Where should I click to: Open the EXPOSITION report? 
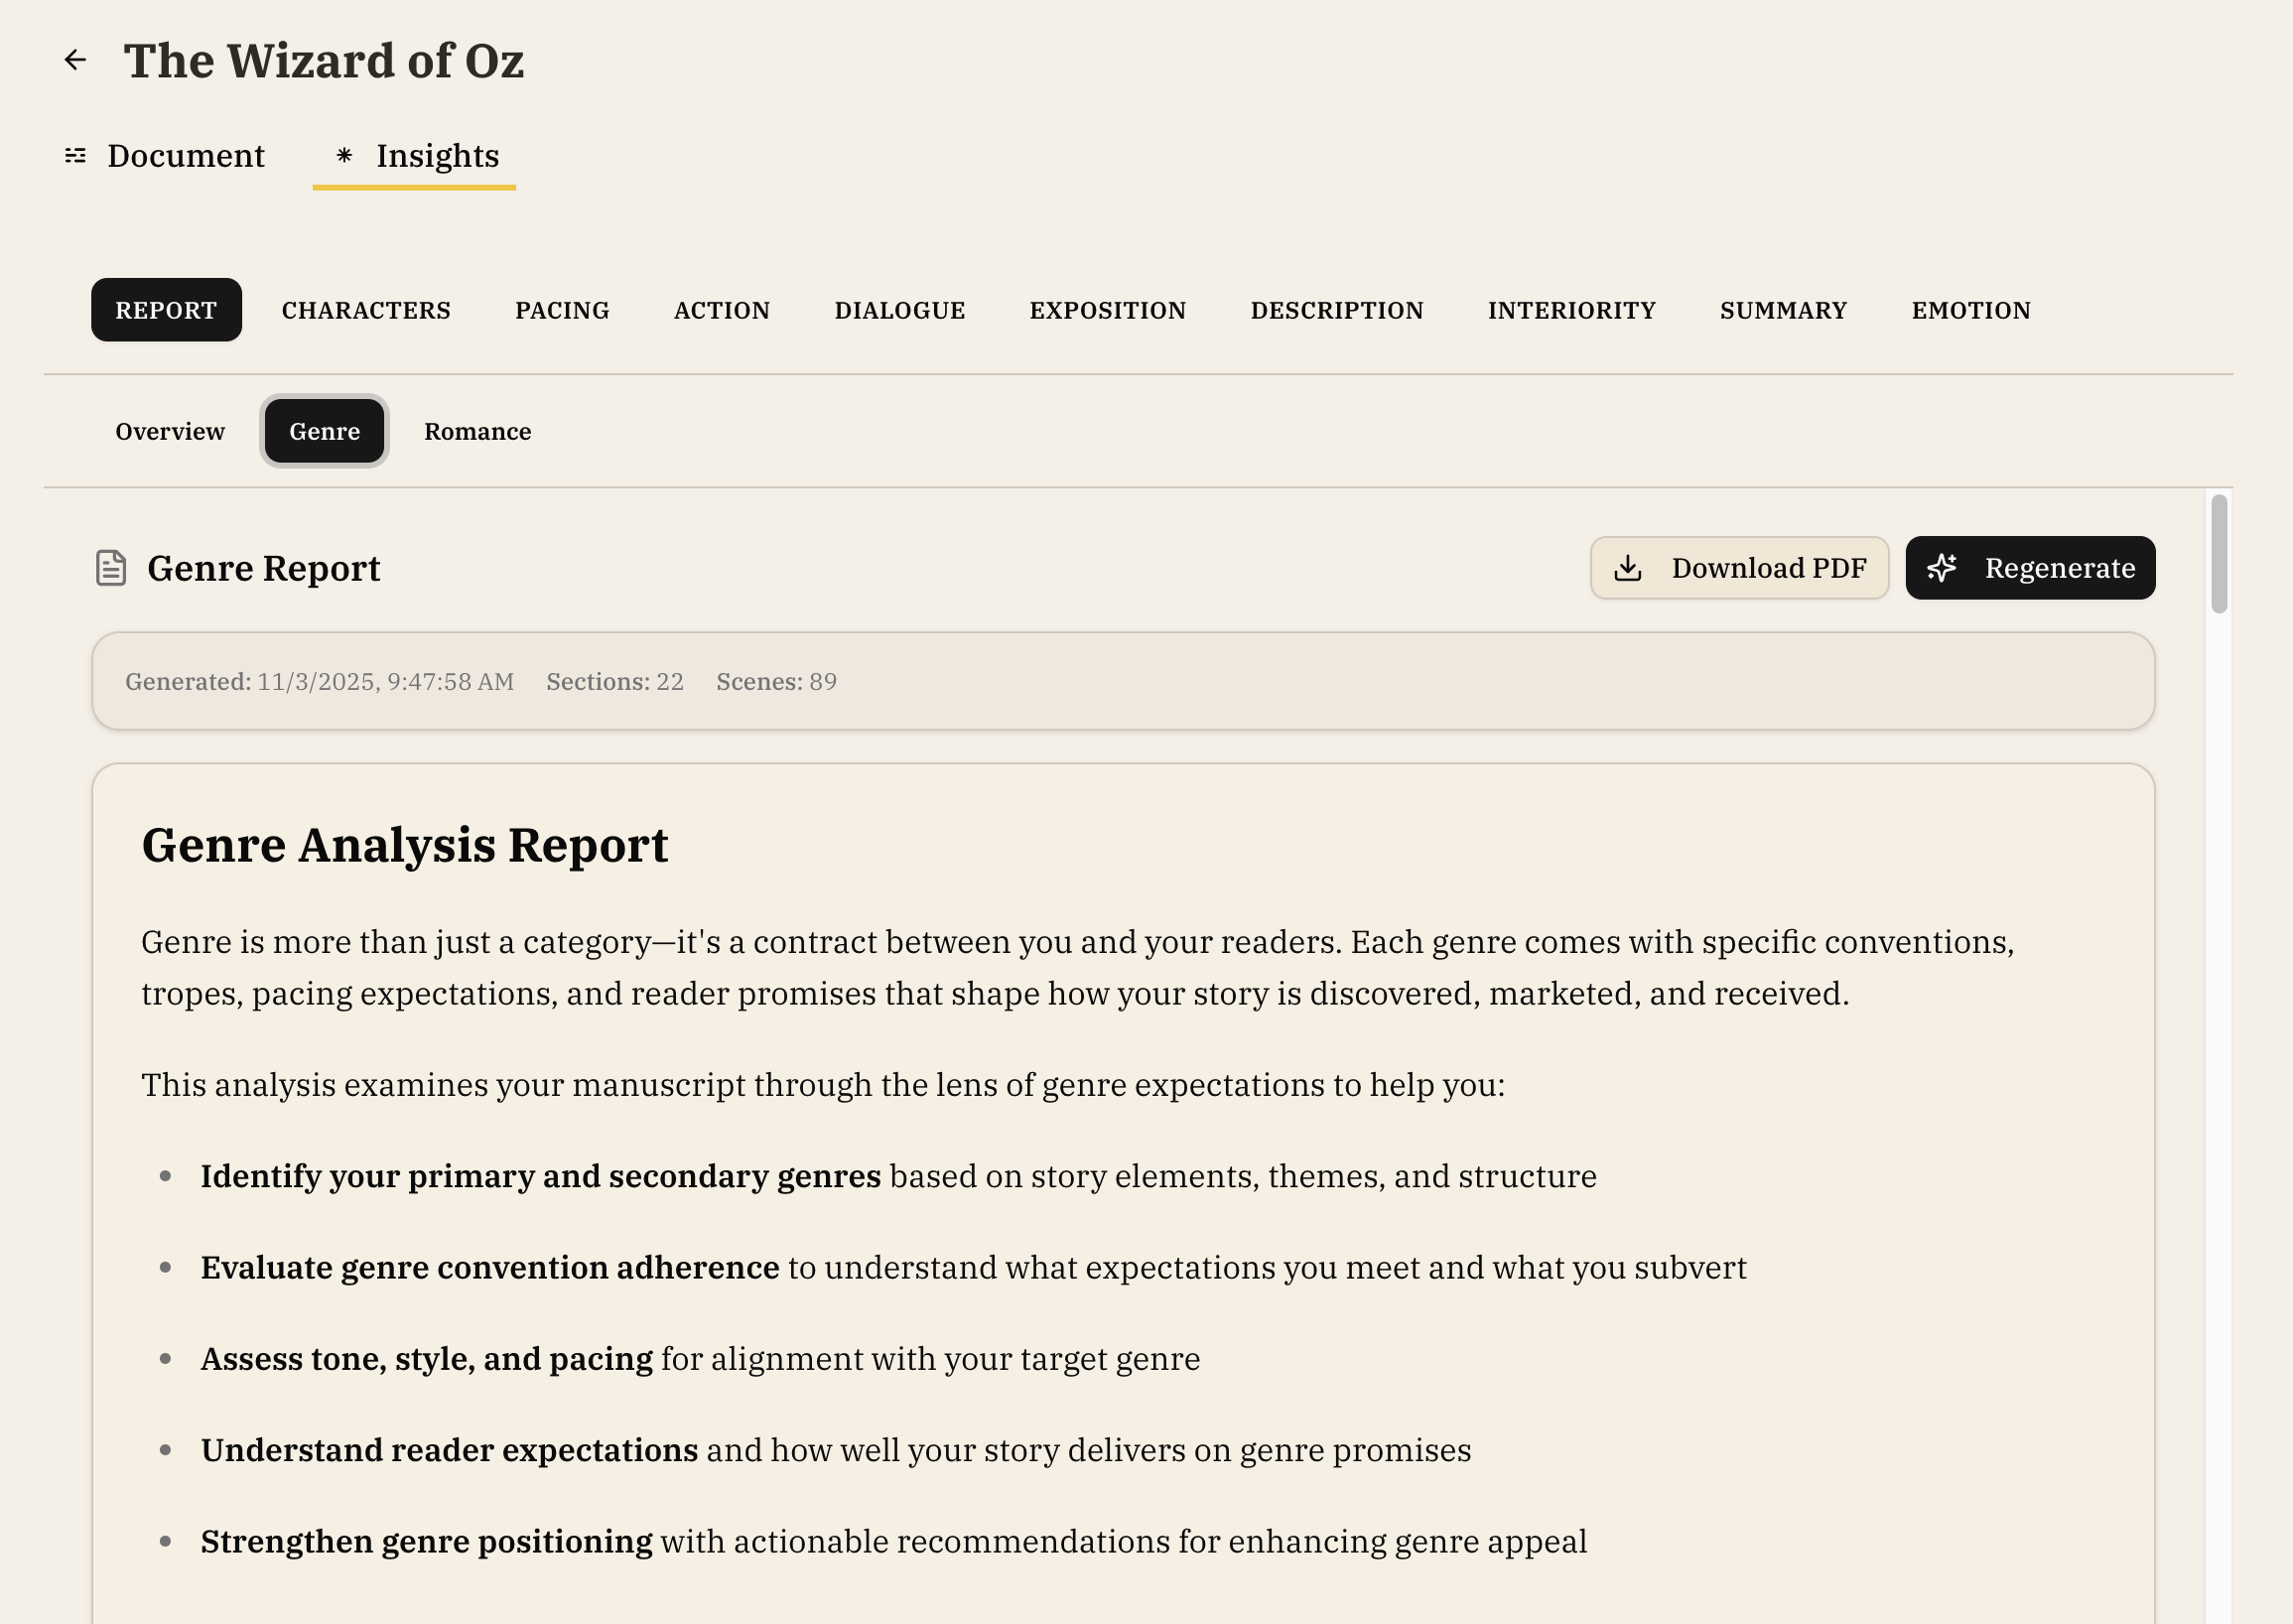1107,310
